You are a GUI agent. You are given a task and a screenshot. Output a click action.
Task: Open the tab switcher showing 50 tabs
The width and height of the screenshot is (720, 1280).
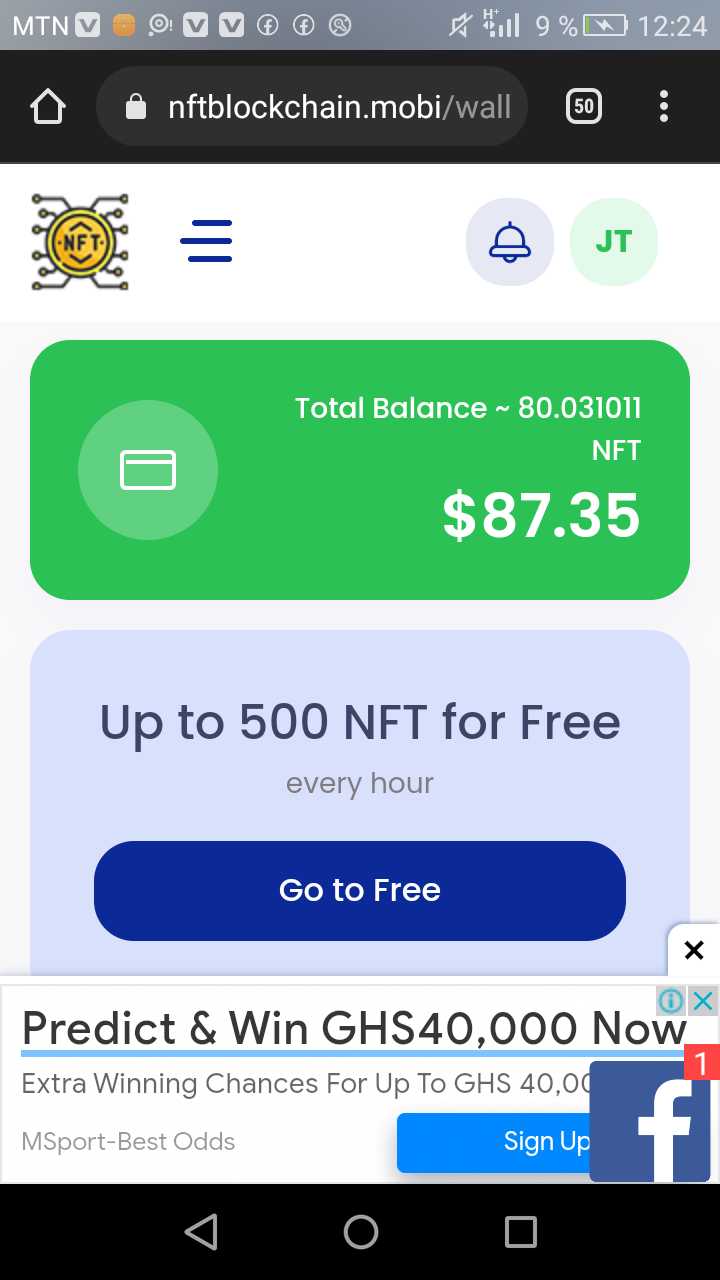click(584, 106)
